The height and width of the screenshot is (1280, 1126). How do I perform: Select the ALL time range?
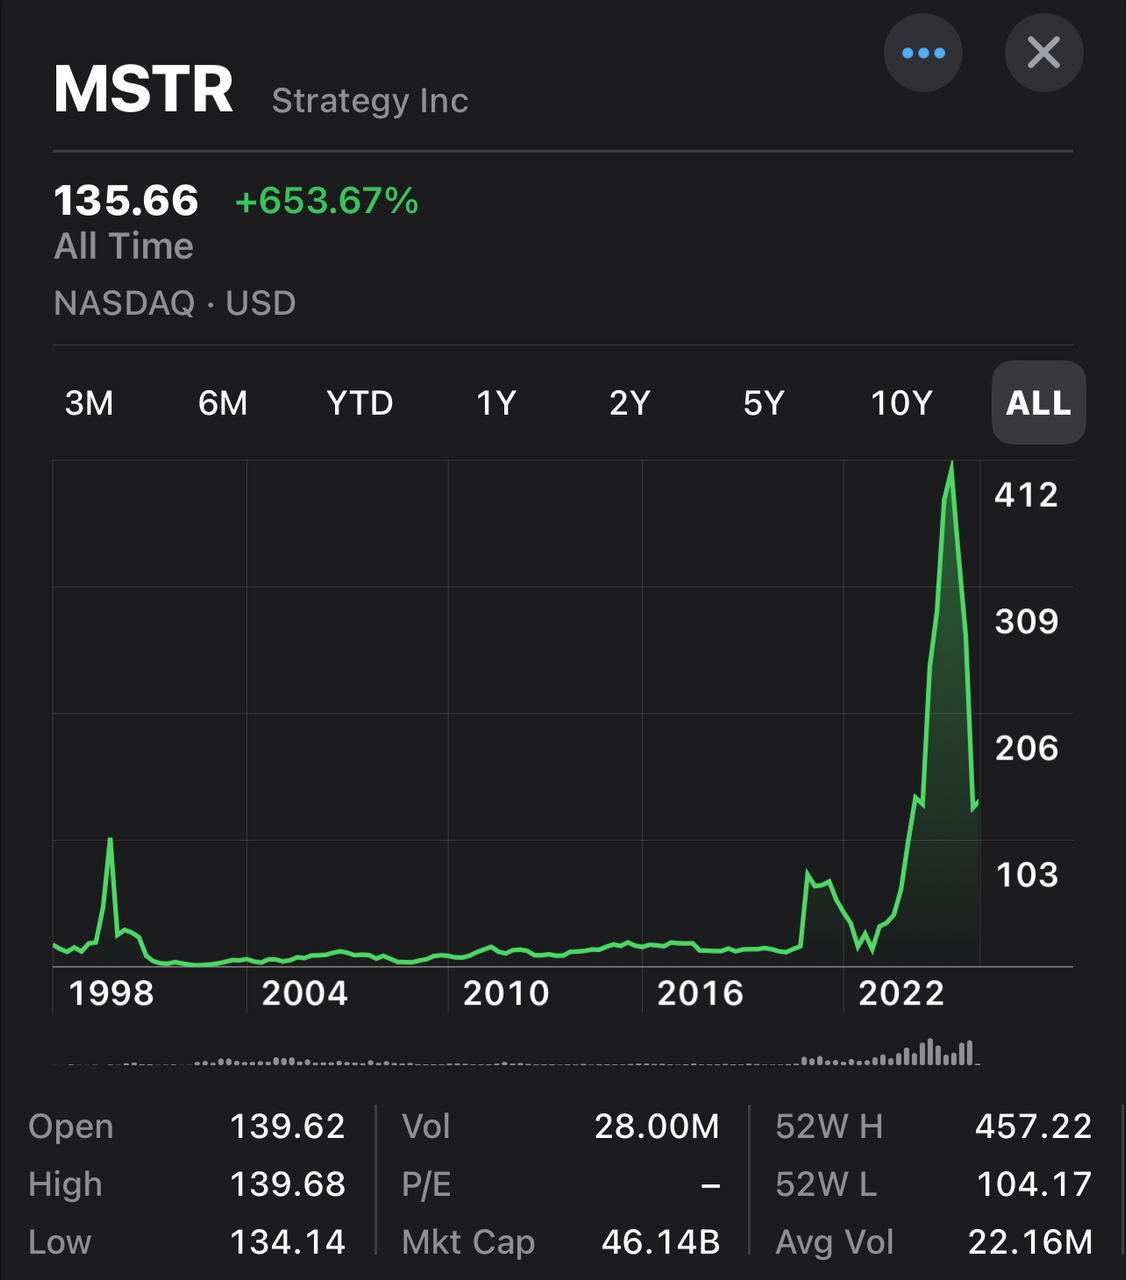click(x=1039, y=403)
